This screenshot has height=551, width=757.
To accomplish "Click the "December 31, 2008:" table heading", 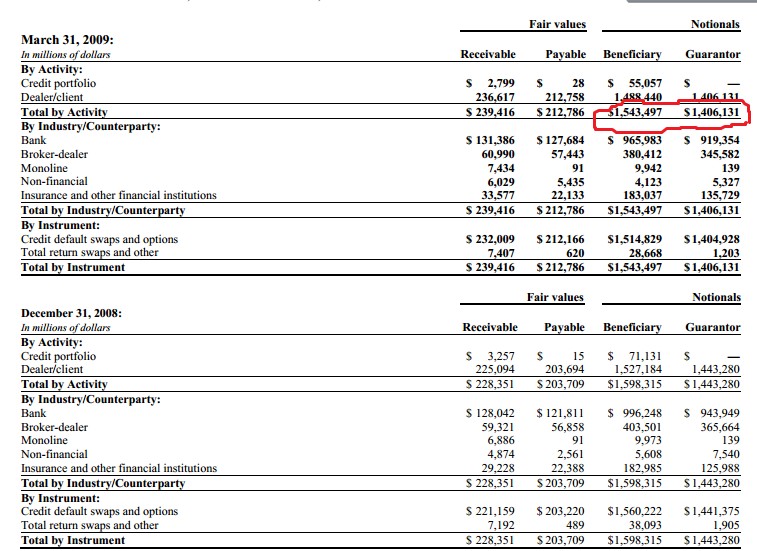I will click(72, 313).
